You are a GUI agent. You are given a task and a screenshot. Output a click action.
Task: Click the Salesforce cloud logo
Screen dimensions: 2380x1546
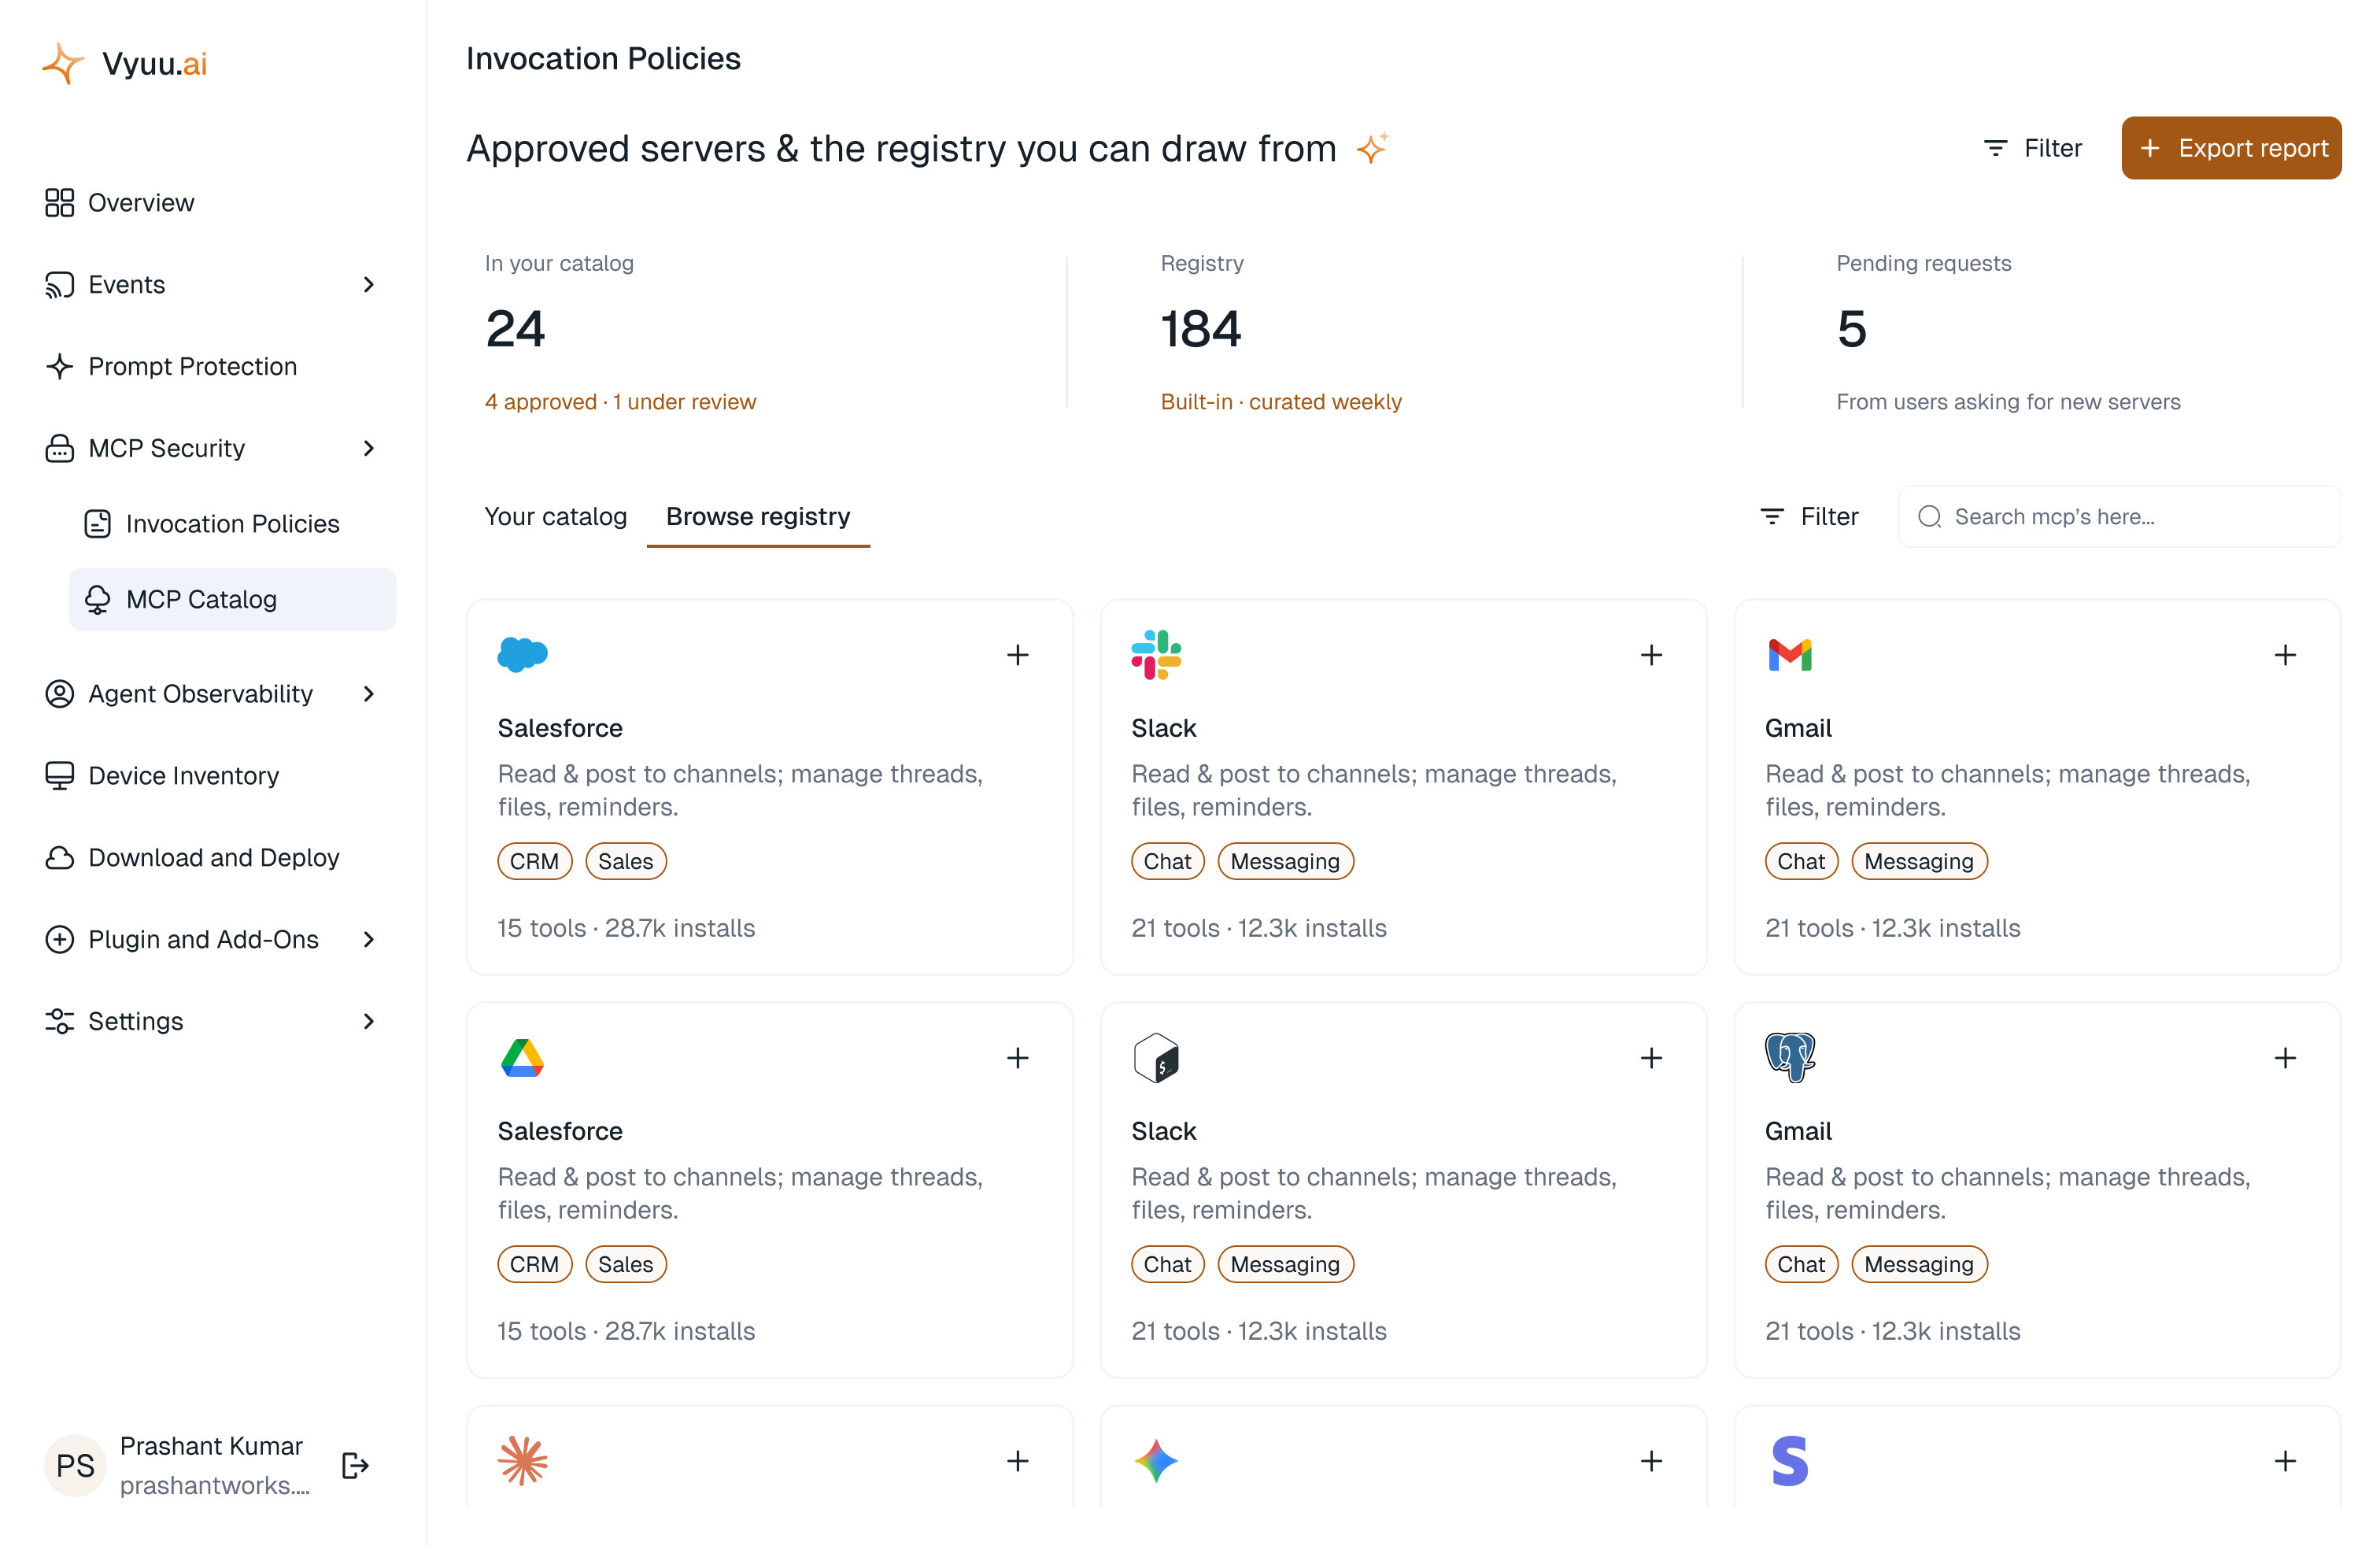[522, 654]
